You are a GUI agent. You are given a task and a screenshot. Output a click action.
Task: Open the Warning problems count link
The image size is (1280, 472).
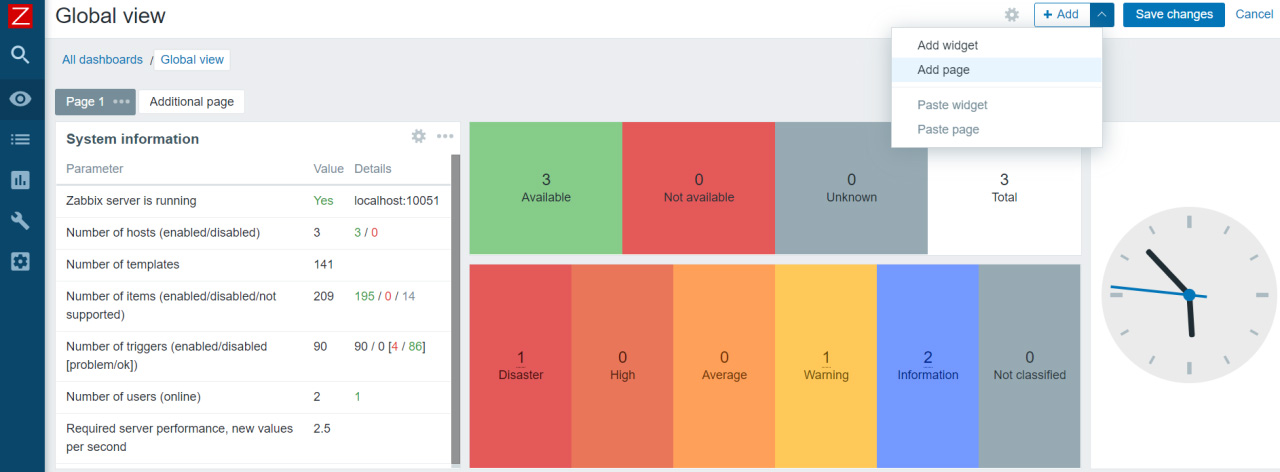click(826, 358)
